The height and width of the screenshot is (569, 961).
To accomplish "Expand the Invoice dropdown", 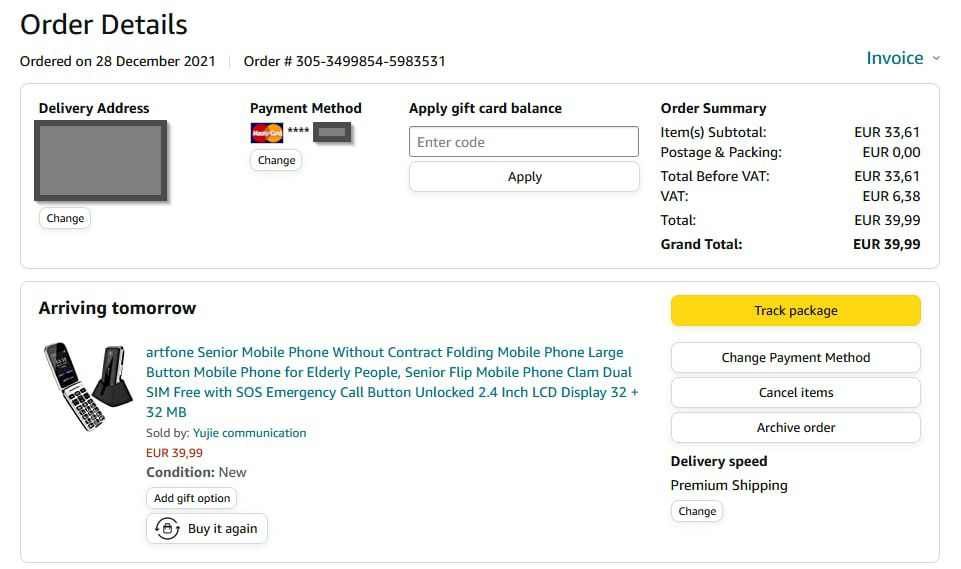I will tap(895, 58).
